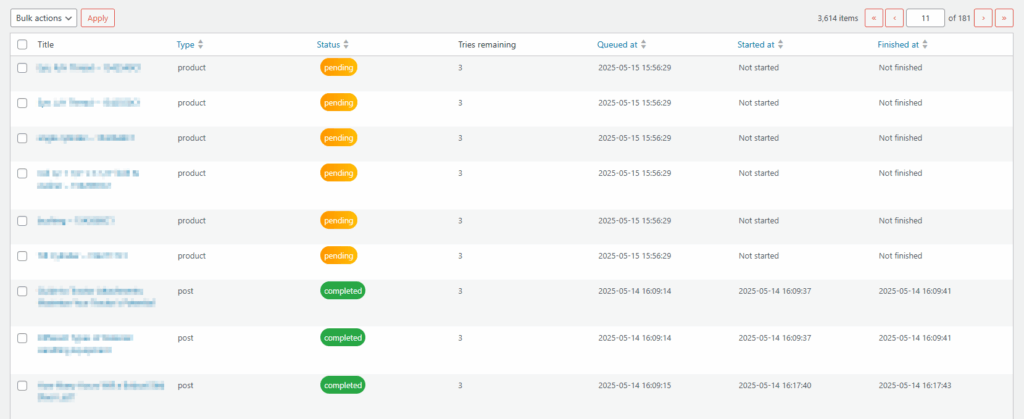
Task: Click the last green completed status badge
Action: tap(342, 385)
